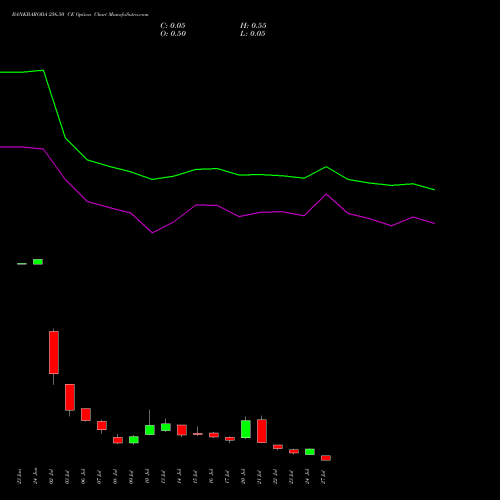Click the '27 Jul' date axis label
500x500 pixels.
[323, 477]
